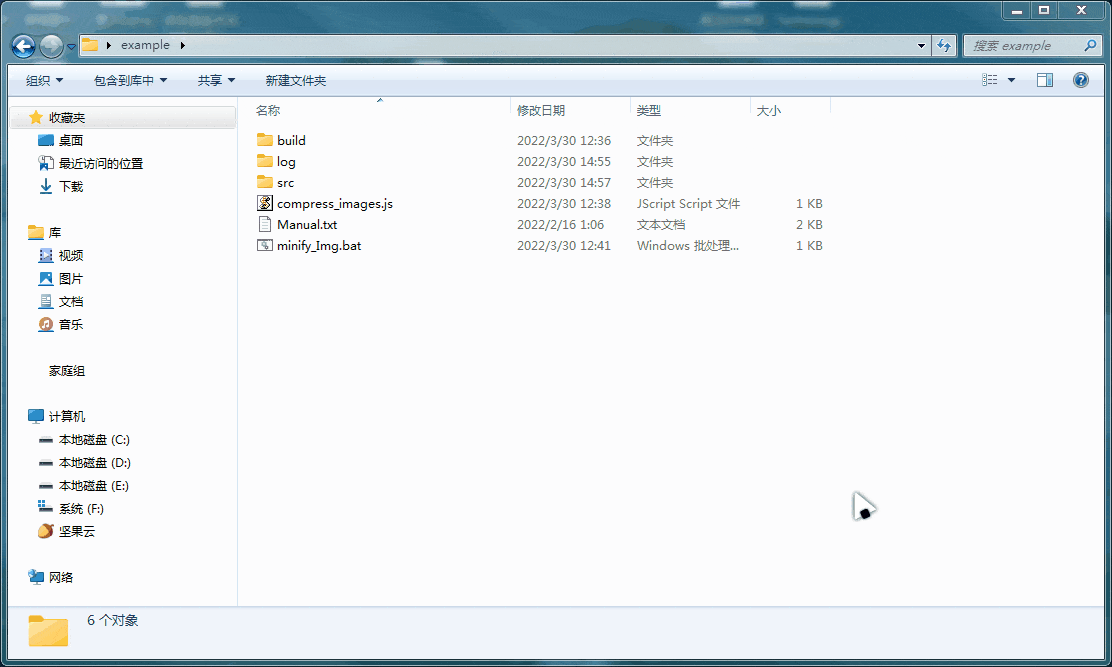
Task: Go back with the Back arrow button
Action: [x=23, y=47]
